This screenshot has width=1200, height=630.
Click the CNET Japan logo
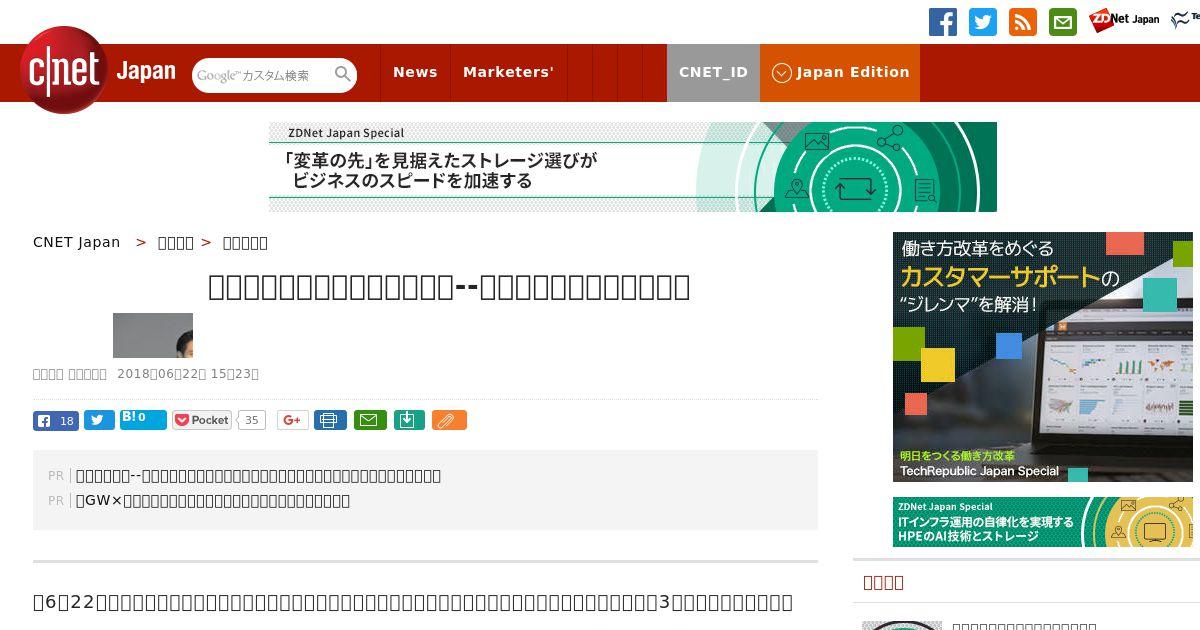pyautogui.click(x=98, y=71)
